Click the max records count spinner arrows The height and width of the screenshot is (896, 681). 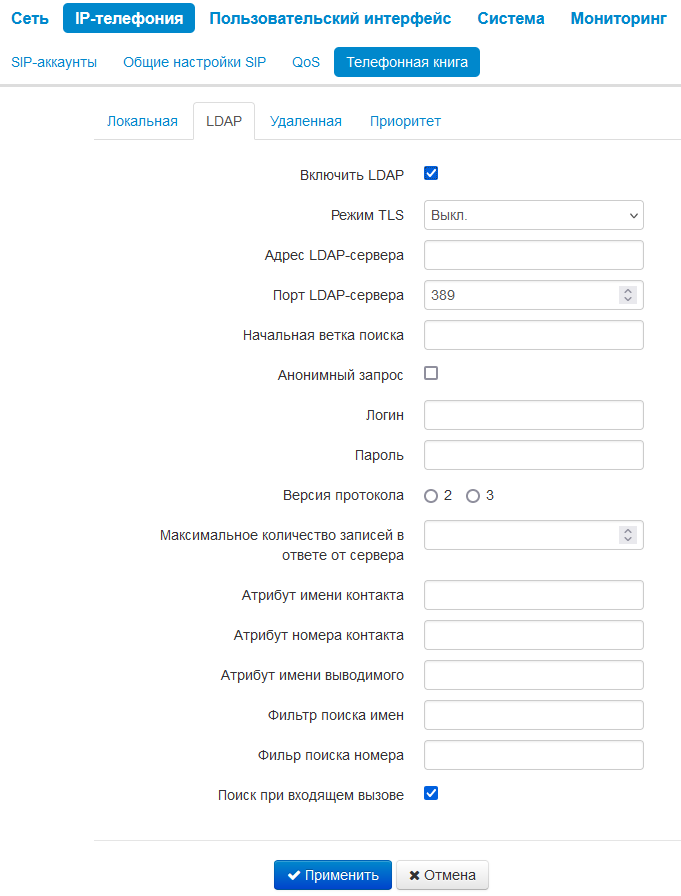628,535
